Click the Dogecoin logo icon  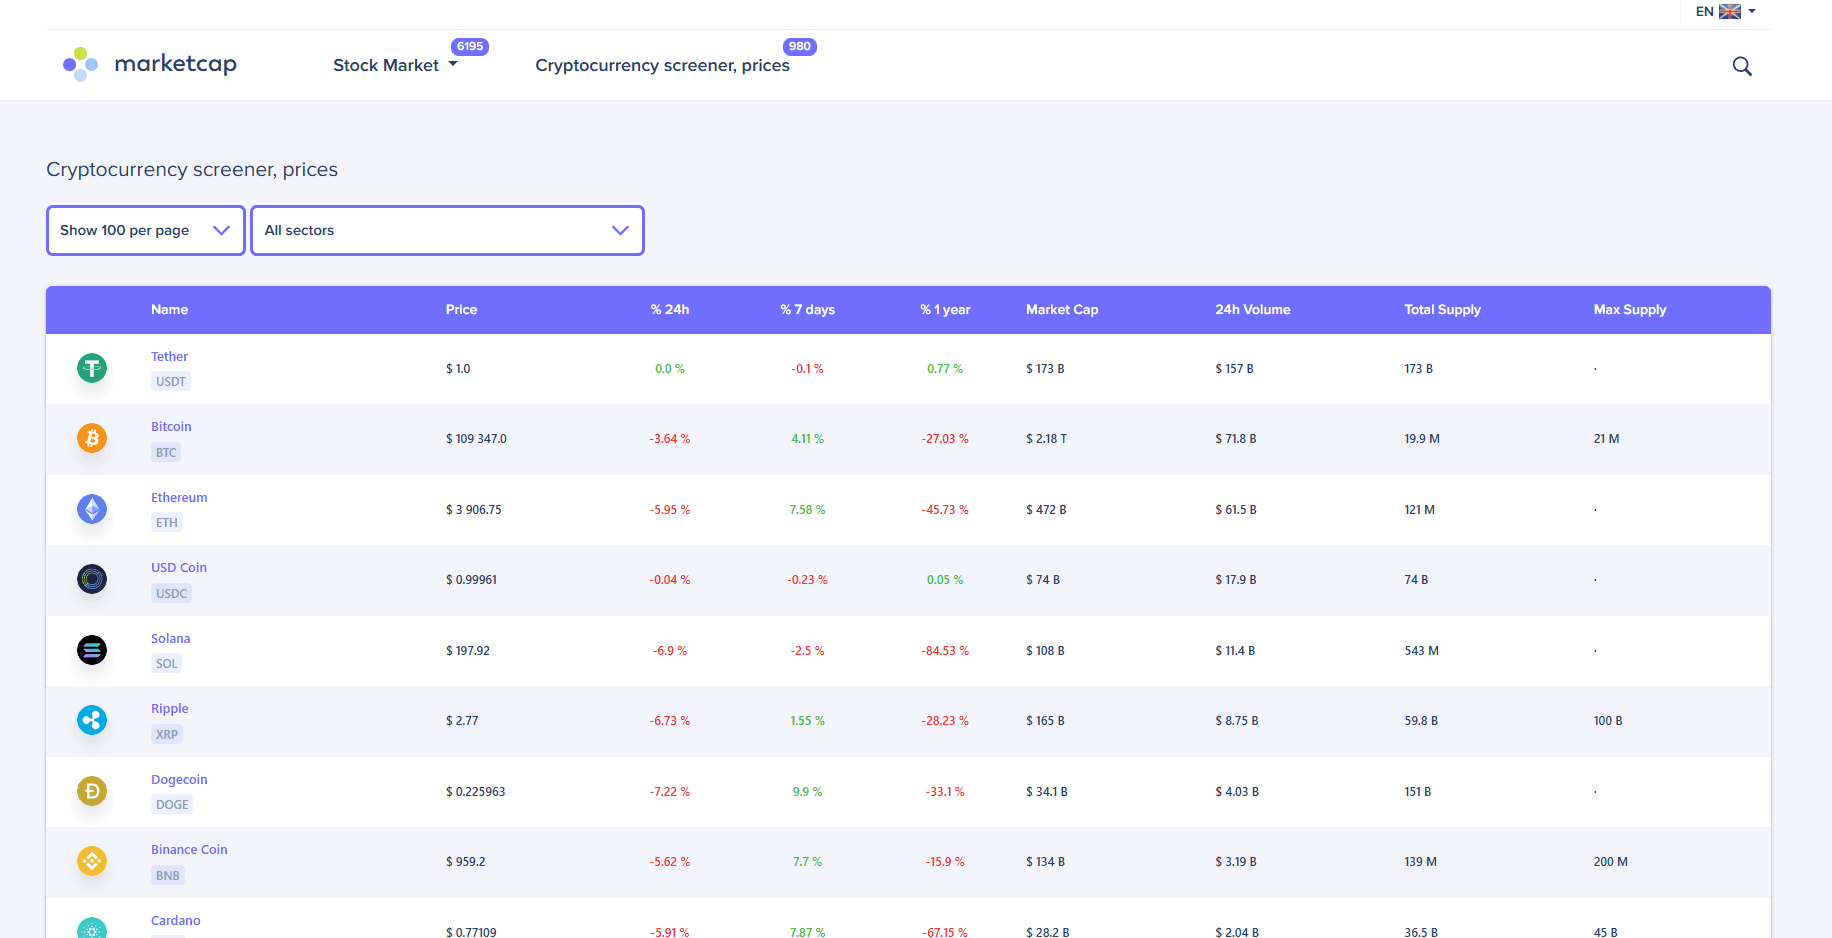tap(92, 791)
